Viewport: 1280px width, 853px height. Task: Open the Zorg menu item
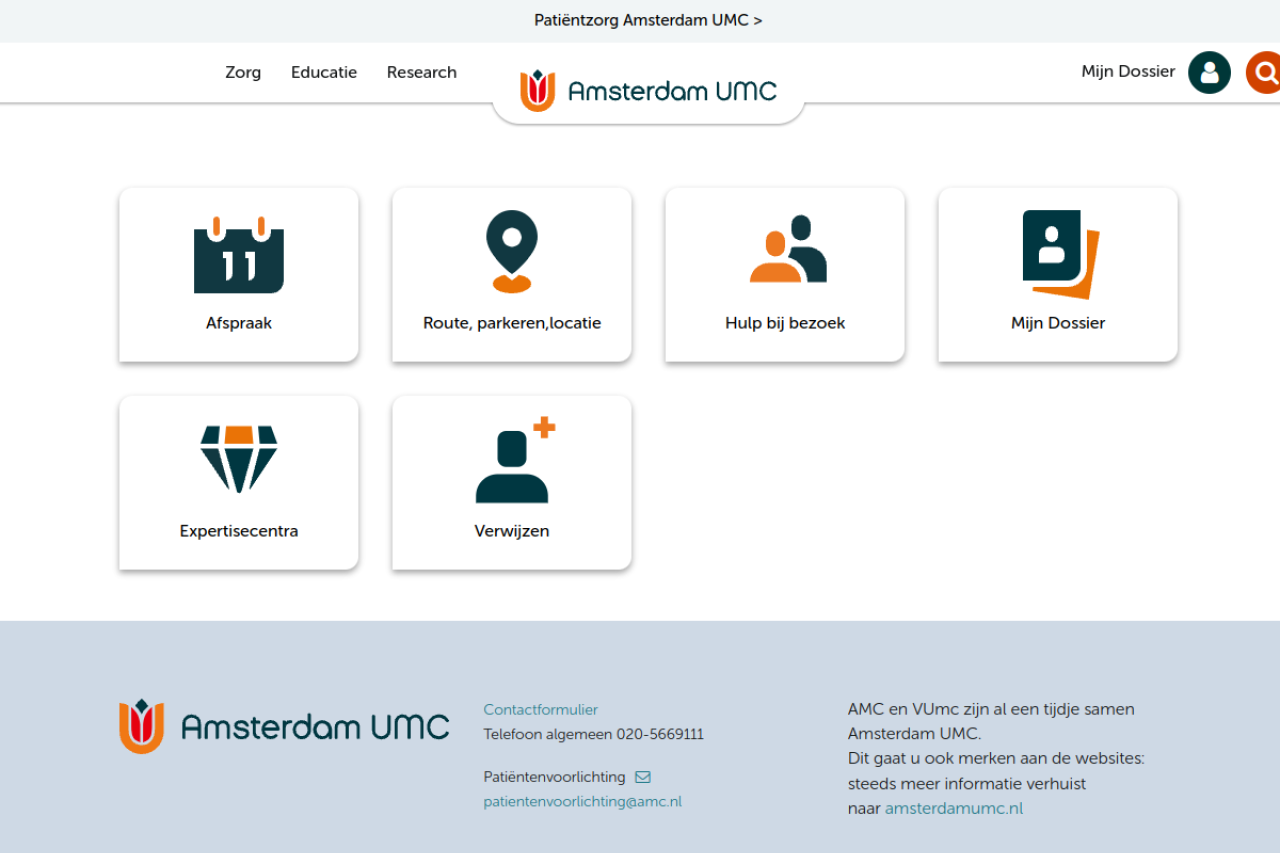coord(243,72)
